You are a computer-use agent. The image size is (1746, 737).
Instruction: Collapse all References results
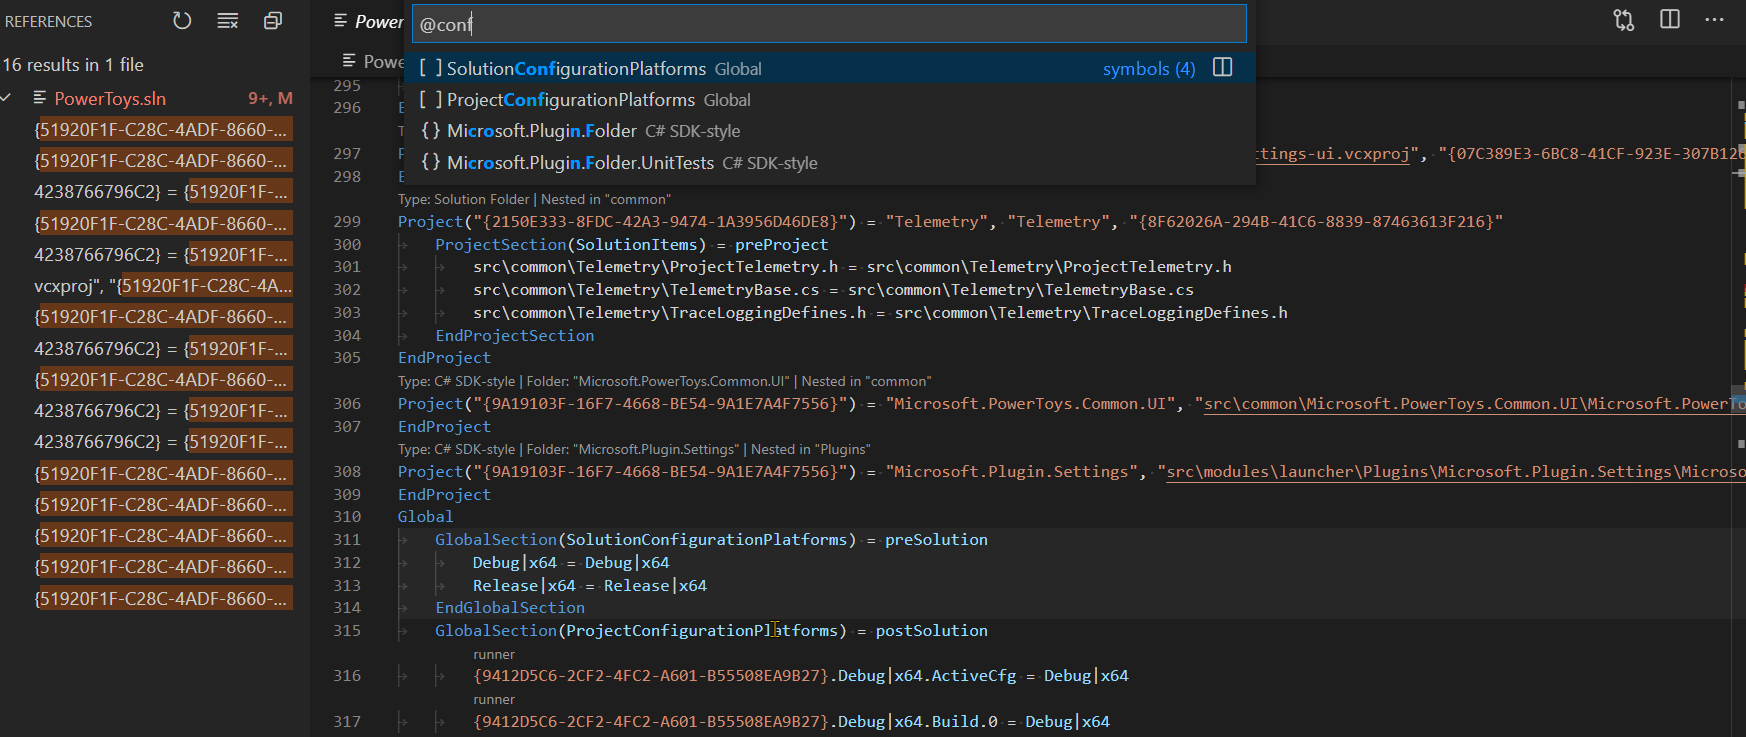tap(273, 21)
